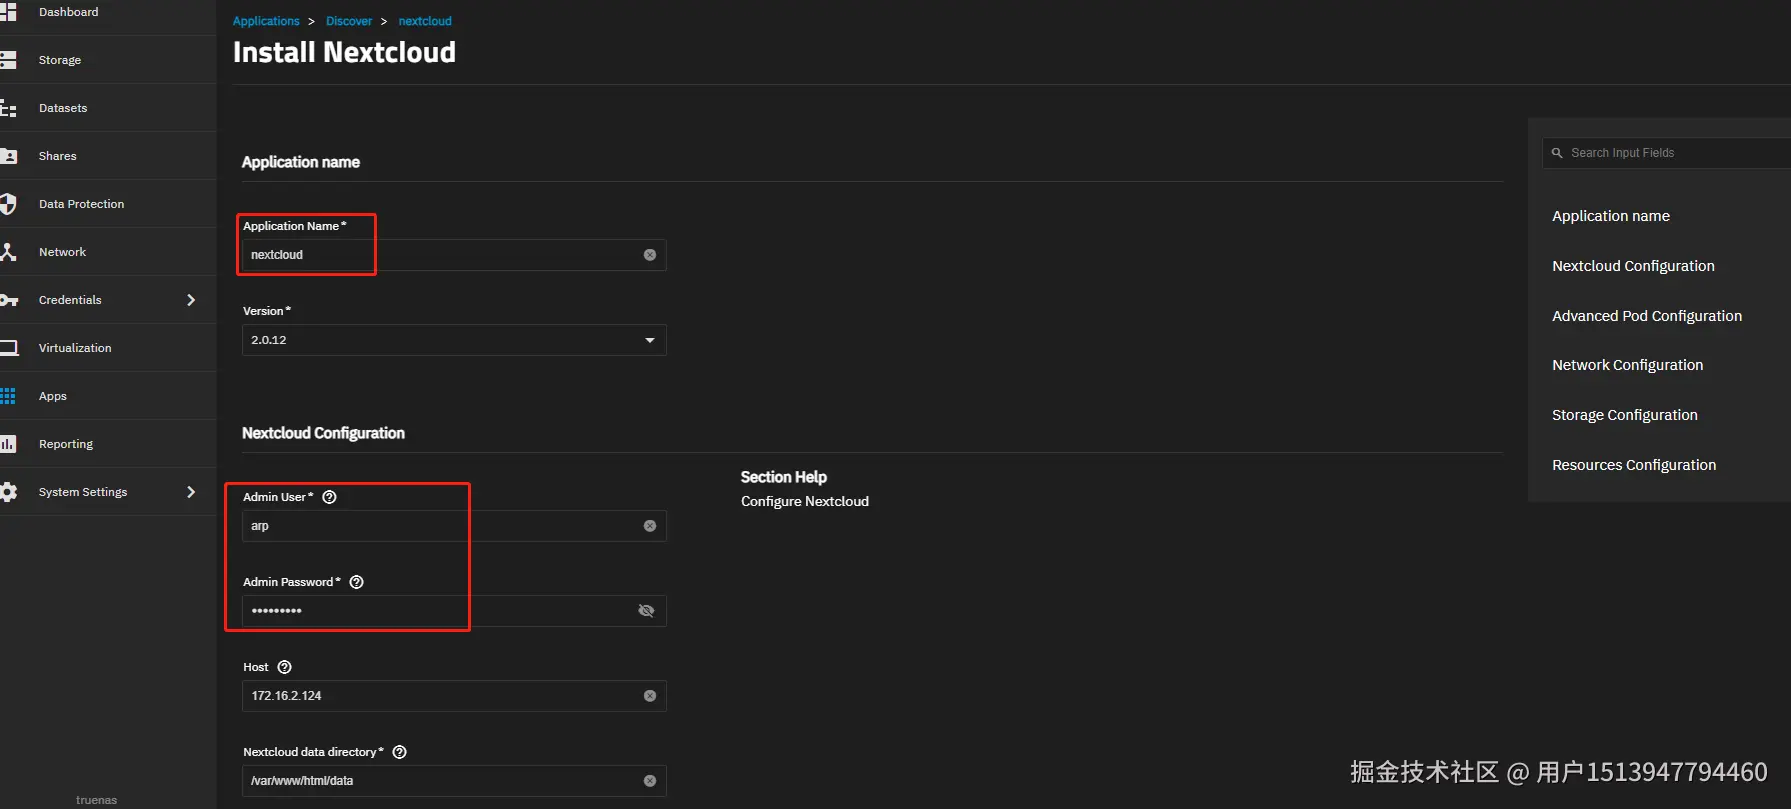The height and width of the screenshot is (809, 1791).
Task: Expand the Credentials submenu
Action: [191, 300]
